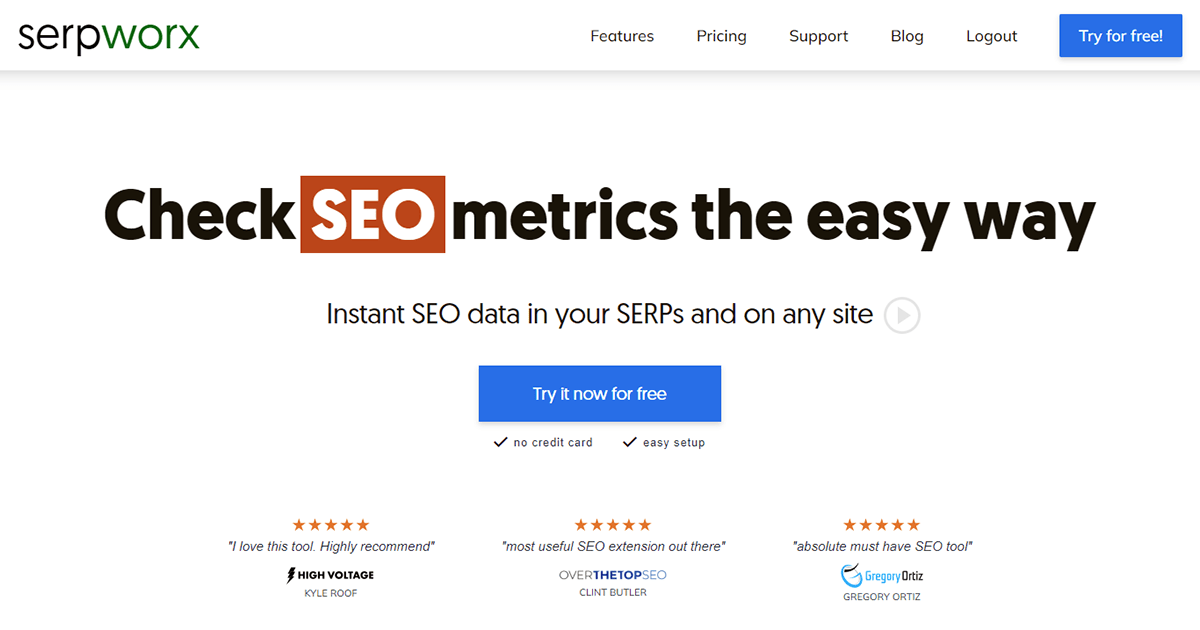
Task: Click the star rating row above Clint Butler
Action: 613,523
